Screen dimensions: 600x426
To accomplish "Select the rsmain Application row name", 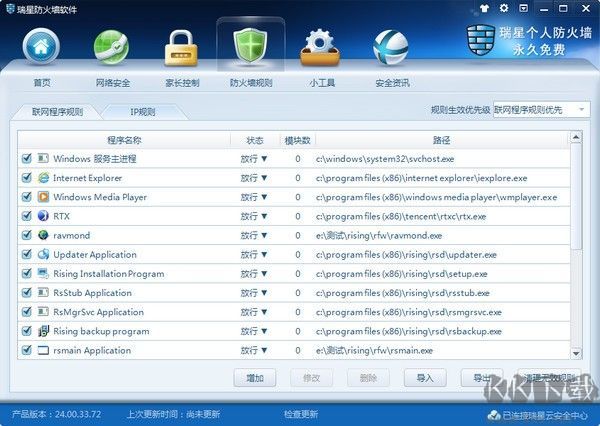I will (x=92, y=350).
